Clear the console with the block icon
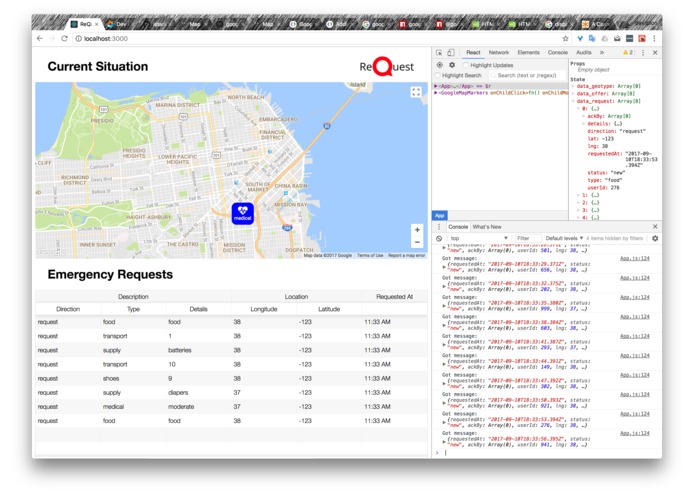The image size is (695, 494). [439, 238]
